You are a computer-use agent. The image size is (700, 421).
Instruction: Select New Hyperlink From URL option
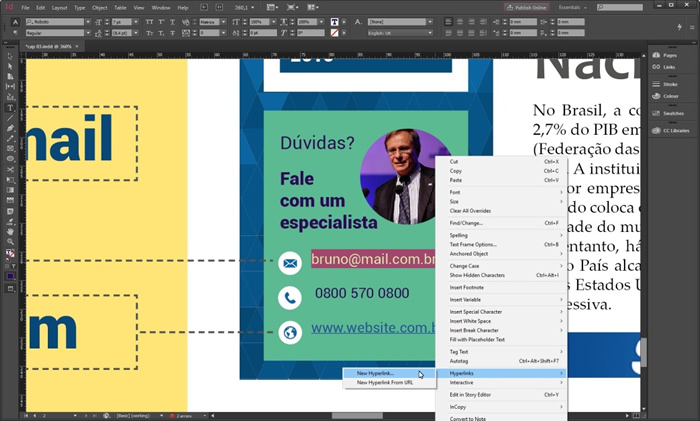click(x=385, y=382)
